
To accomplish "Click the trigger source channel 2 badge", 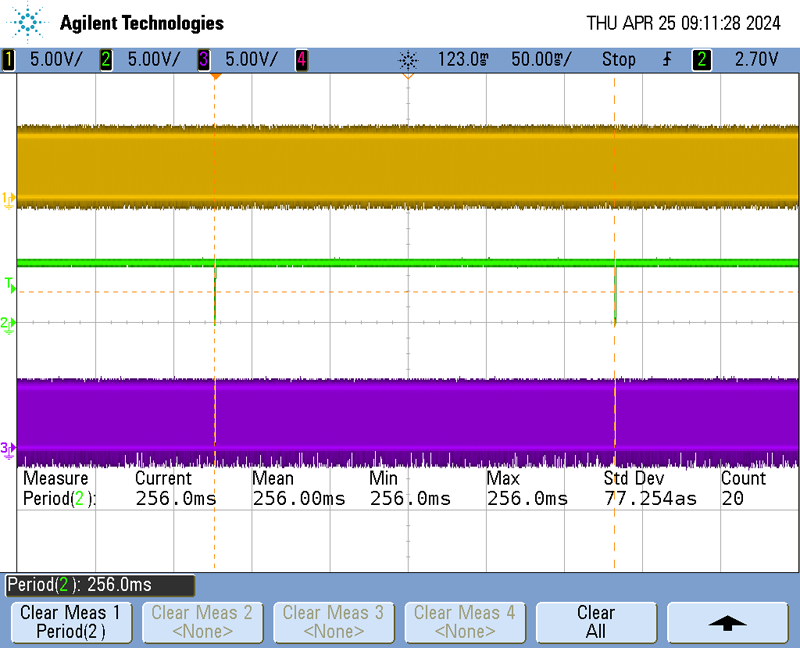I will (702, 60).
